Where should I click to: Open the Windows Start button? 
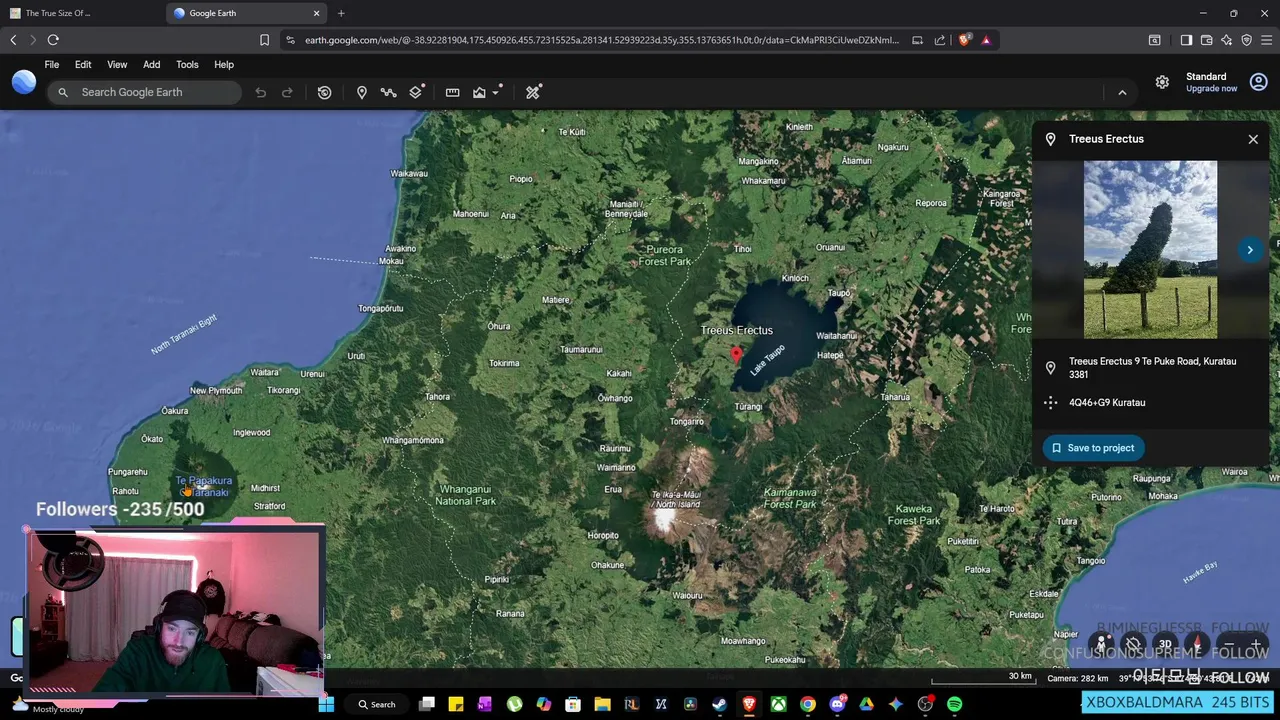click(x=326, y=704)
